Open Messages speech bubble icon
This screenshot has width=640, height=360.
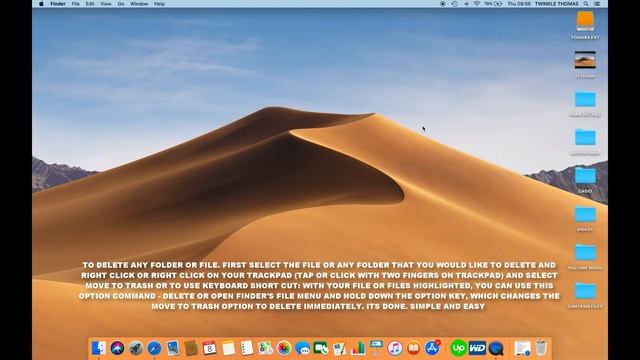click(x=302, y=348)
